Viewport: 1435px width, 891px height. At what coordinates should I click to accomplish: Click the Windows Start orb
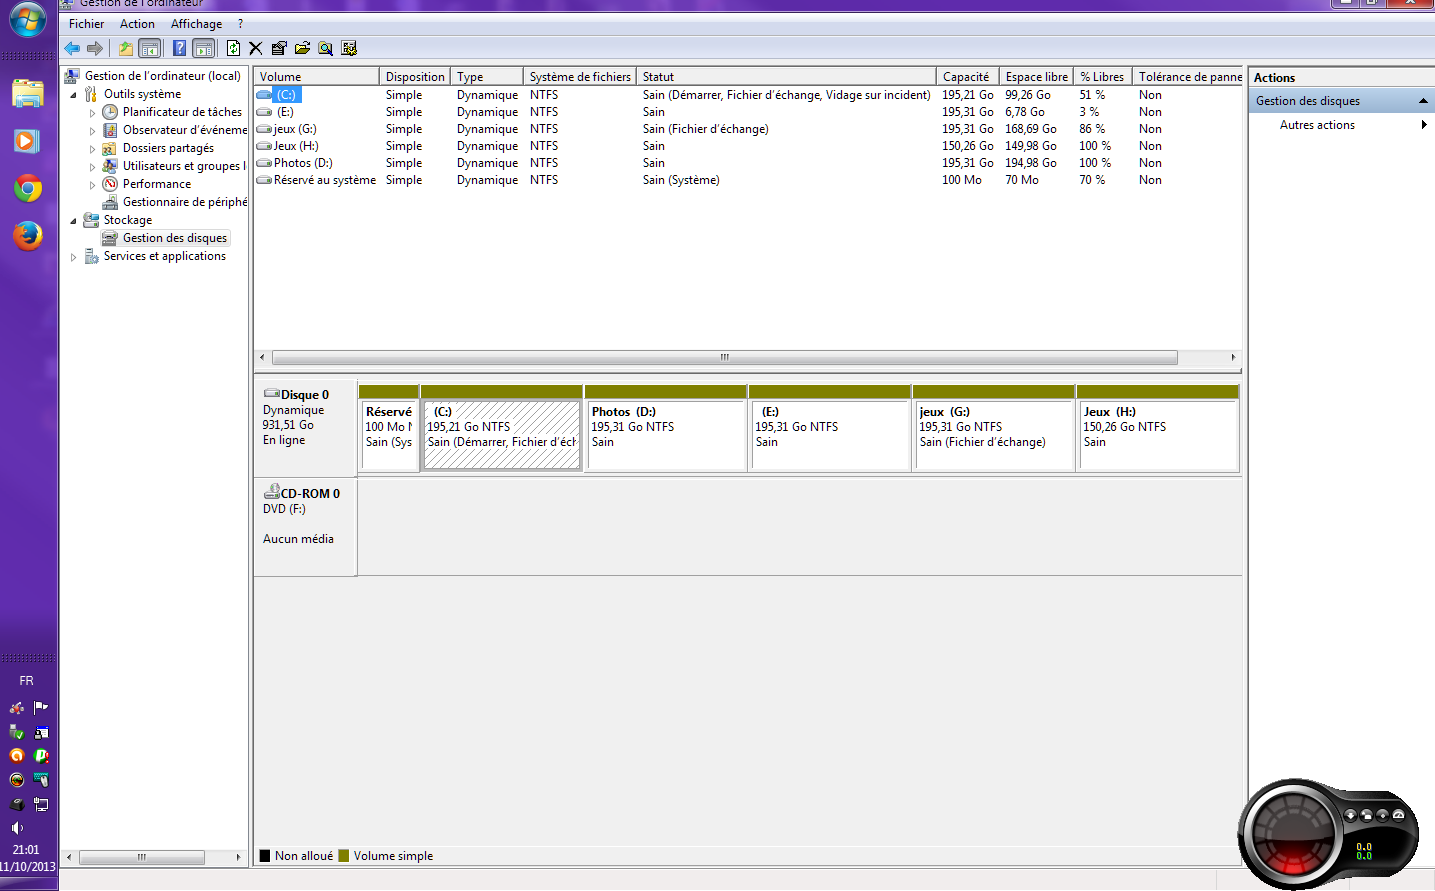click(x=28, y=20)
